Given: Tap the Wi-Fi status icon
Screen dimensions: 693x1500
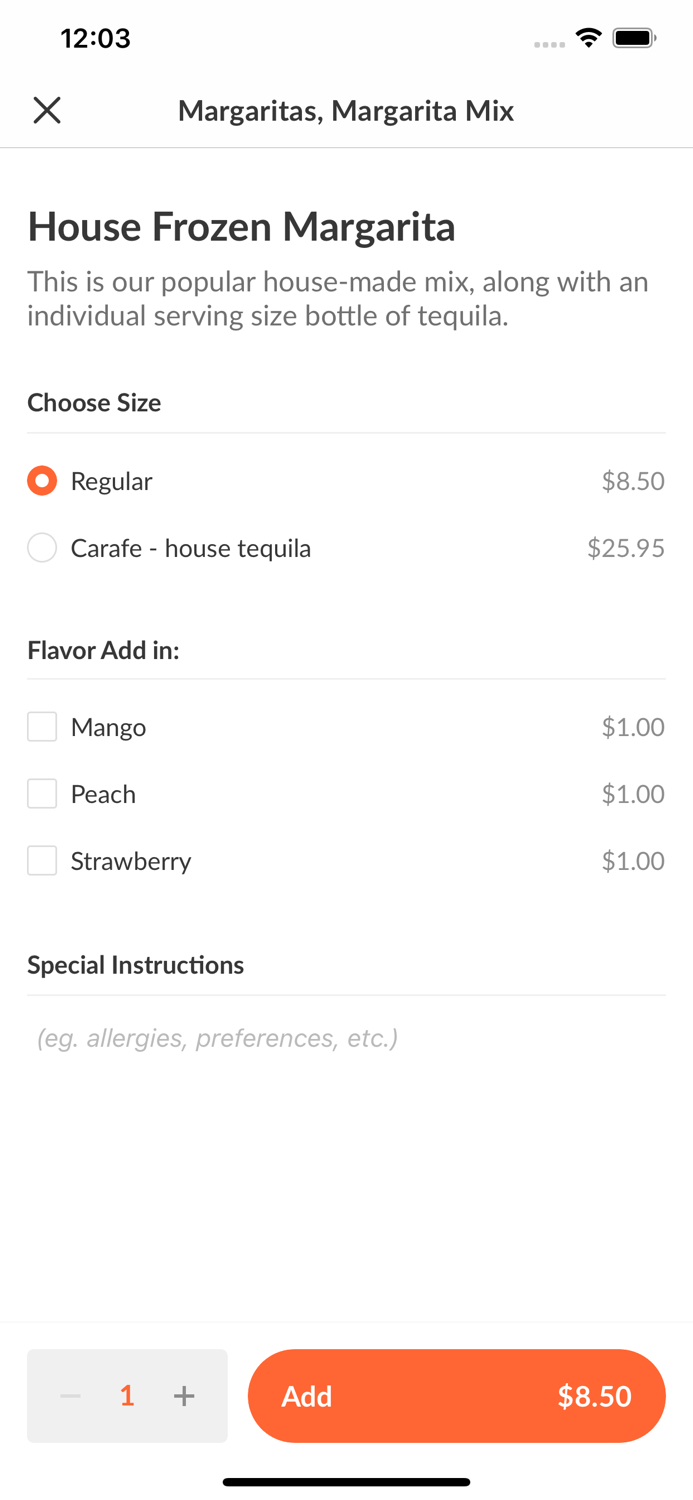Looking at the screenshot, I should 588,37.
